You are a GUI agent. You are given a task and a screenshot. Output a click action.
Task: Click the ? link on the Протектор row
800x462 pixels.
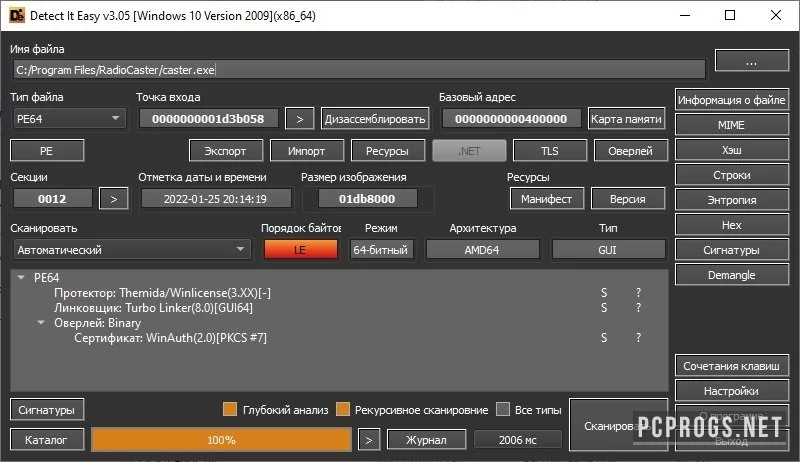pos(638,293)
